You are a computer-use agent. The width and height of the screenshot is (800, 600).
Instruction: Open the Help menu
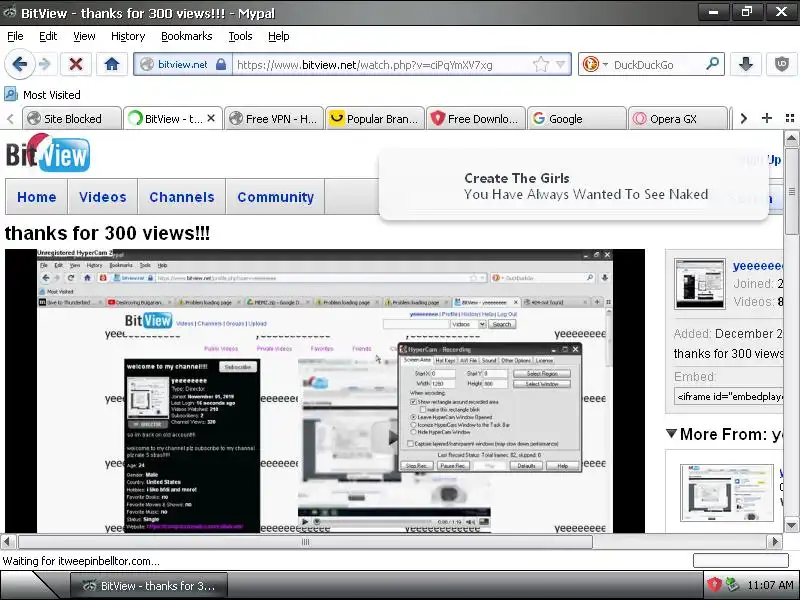[x=279, y=36]
